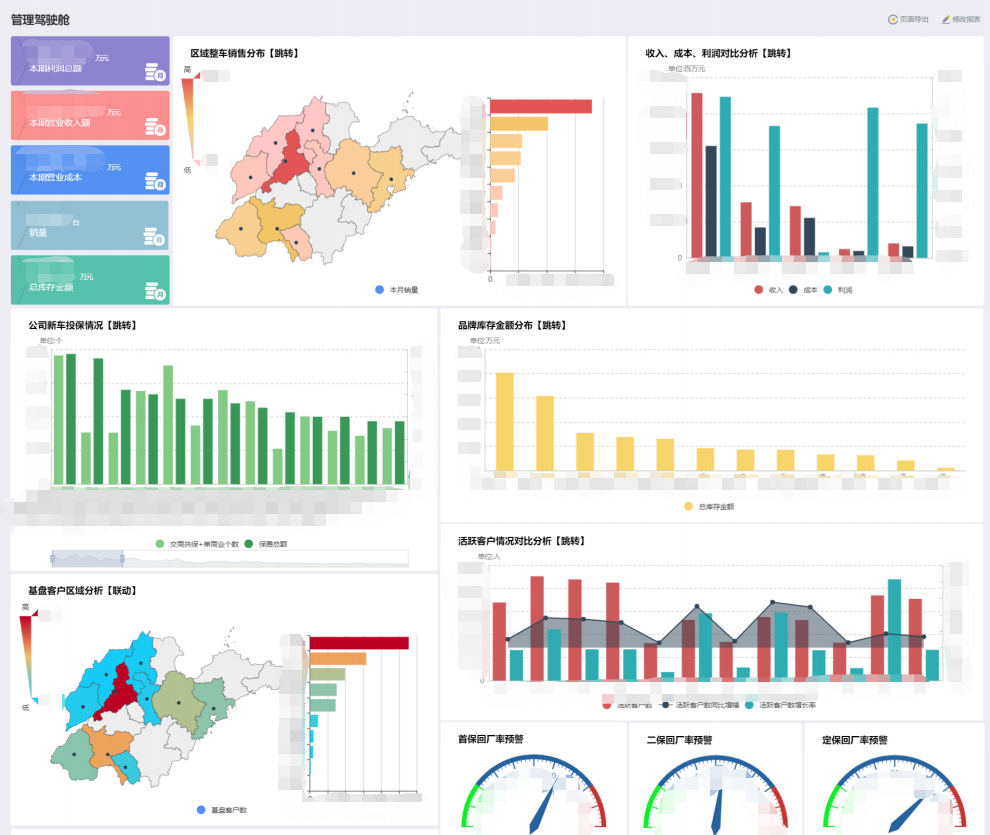Toggle the 总库存金额 legend item
Screen dimensions: 990x835
(709, 506)
